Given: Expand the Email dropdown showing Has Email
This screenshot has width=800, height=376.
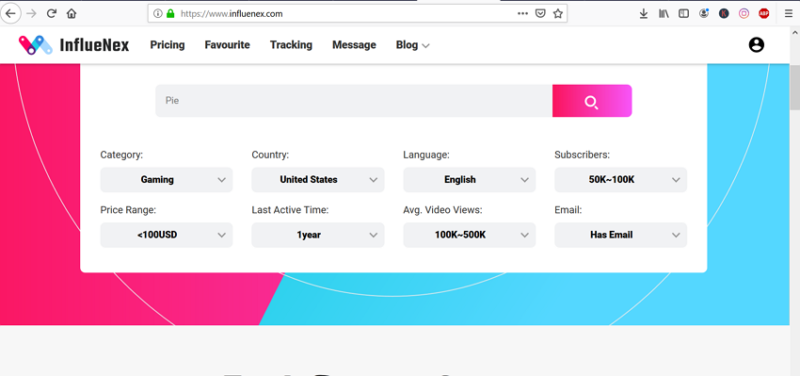Looking at the screenshot, I should point(620,235).
